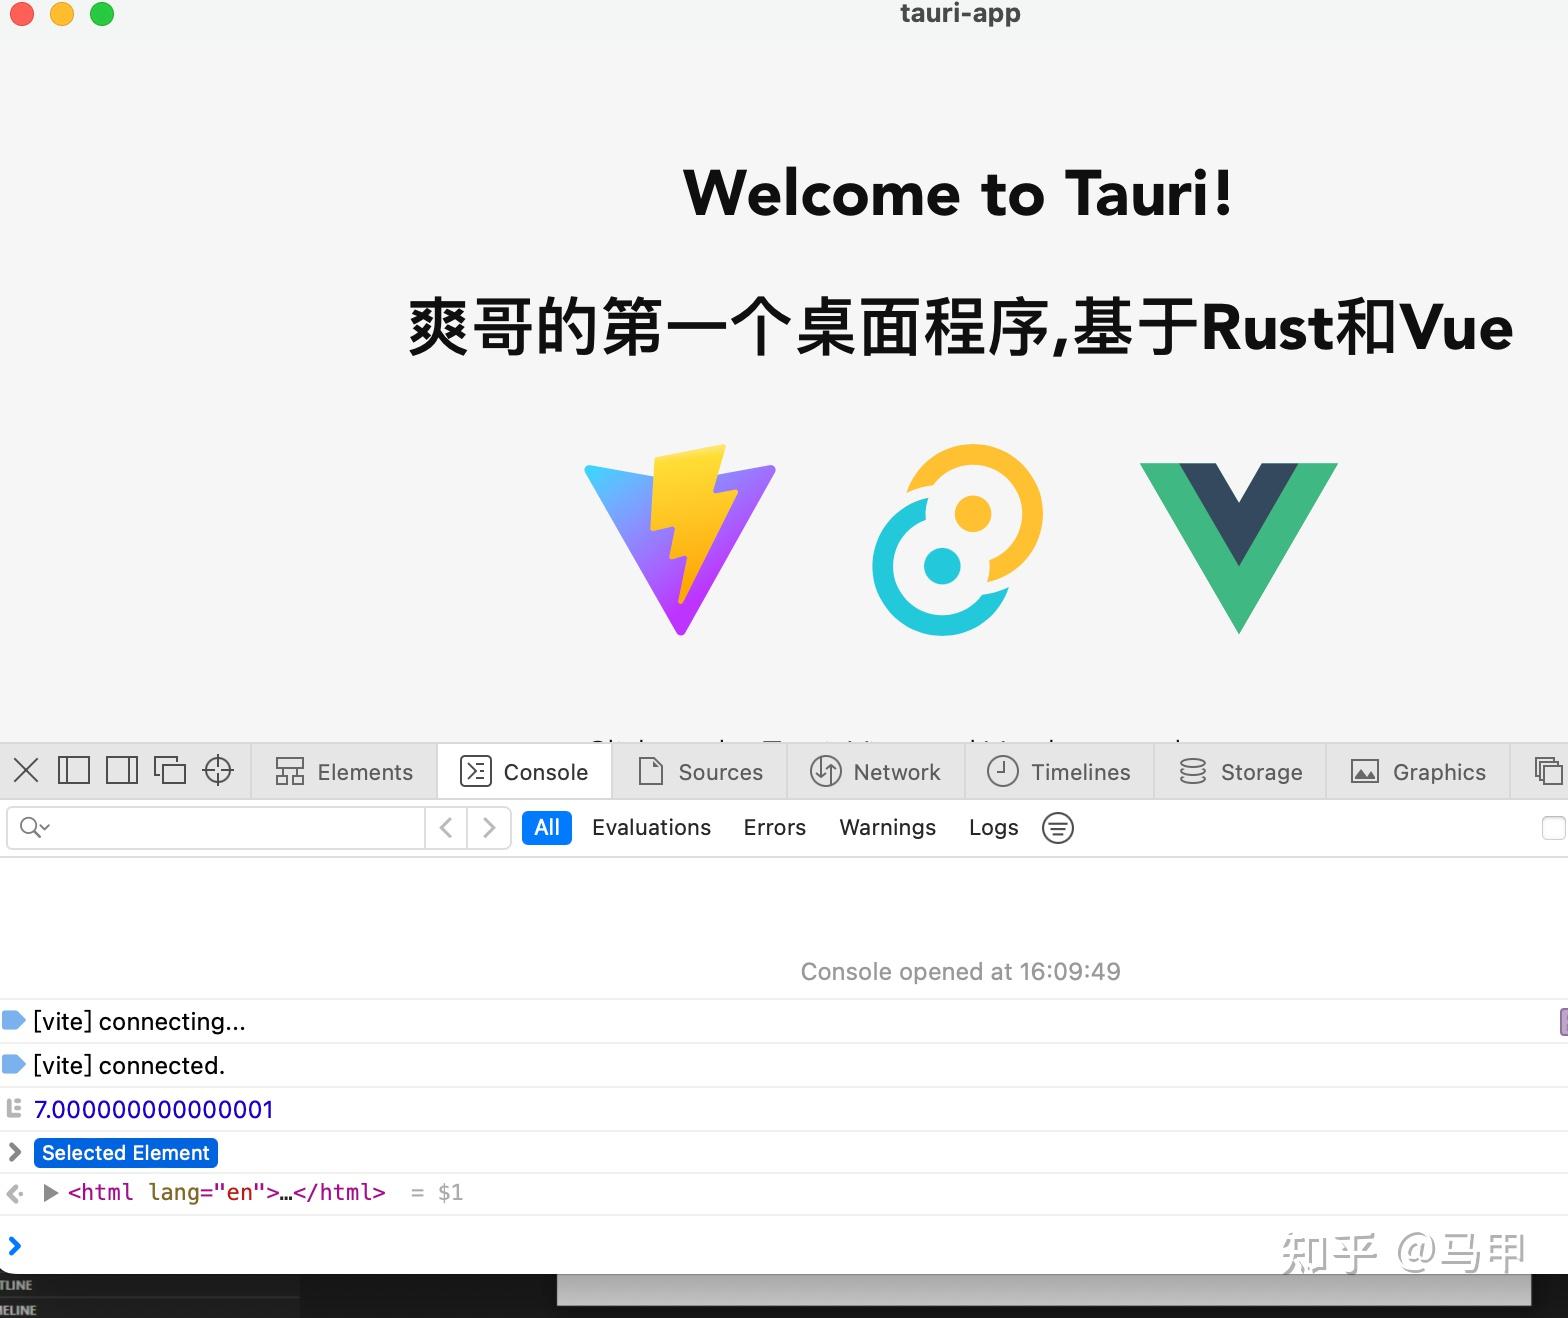Close the Web Inspector panel
The width and height of the screenshot is (1568, 1318).
(x=26, y=770)
